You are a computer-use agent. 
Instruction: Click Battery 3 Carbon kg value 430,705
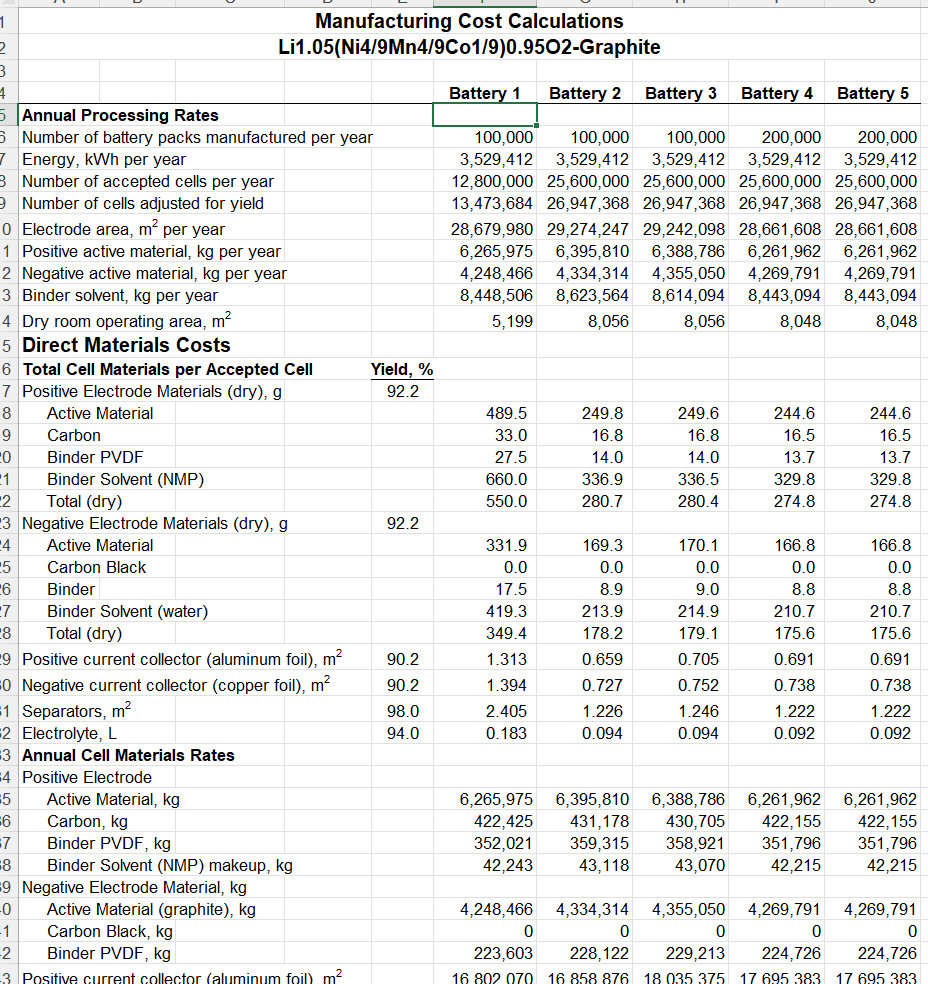pos(695,821)
